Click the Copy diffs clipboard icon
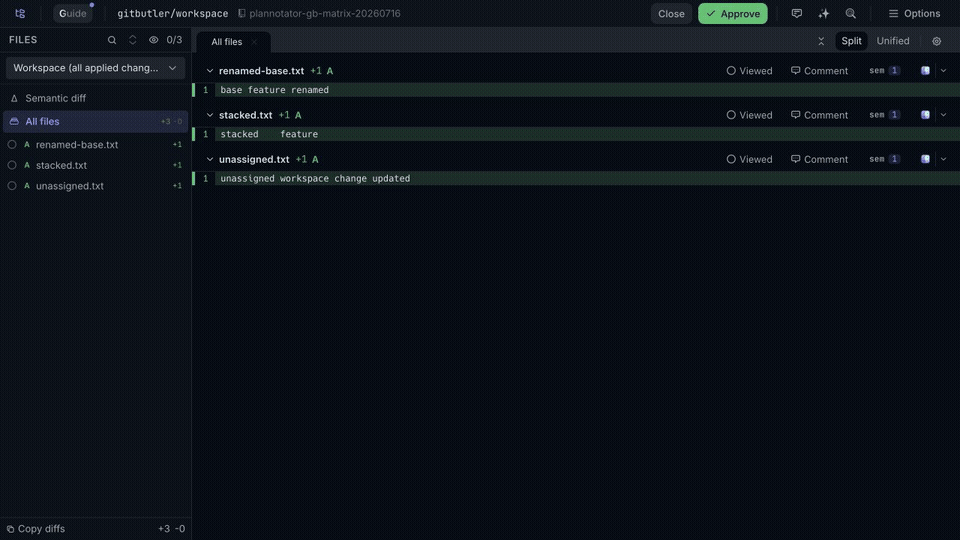This screenshot has width=960, height=540. [10, 529]
